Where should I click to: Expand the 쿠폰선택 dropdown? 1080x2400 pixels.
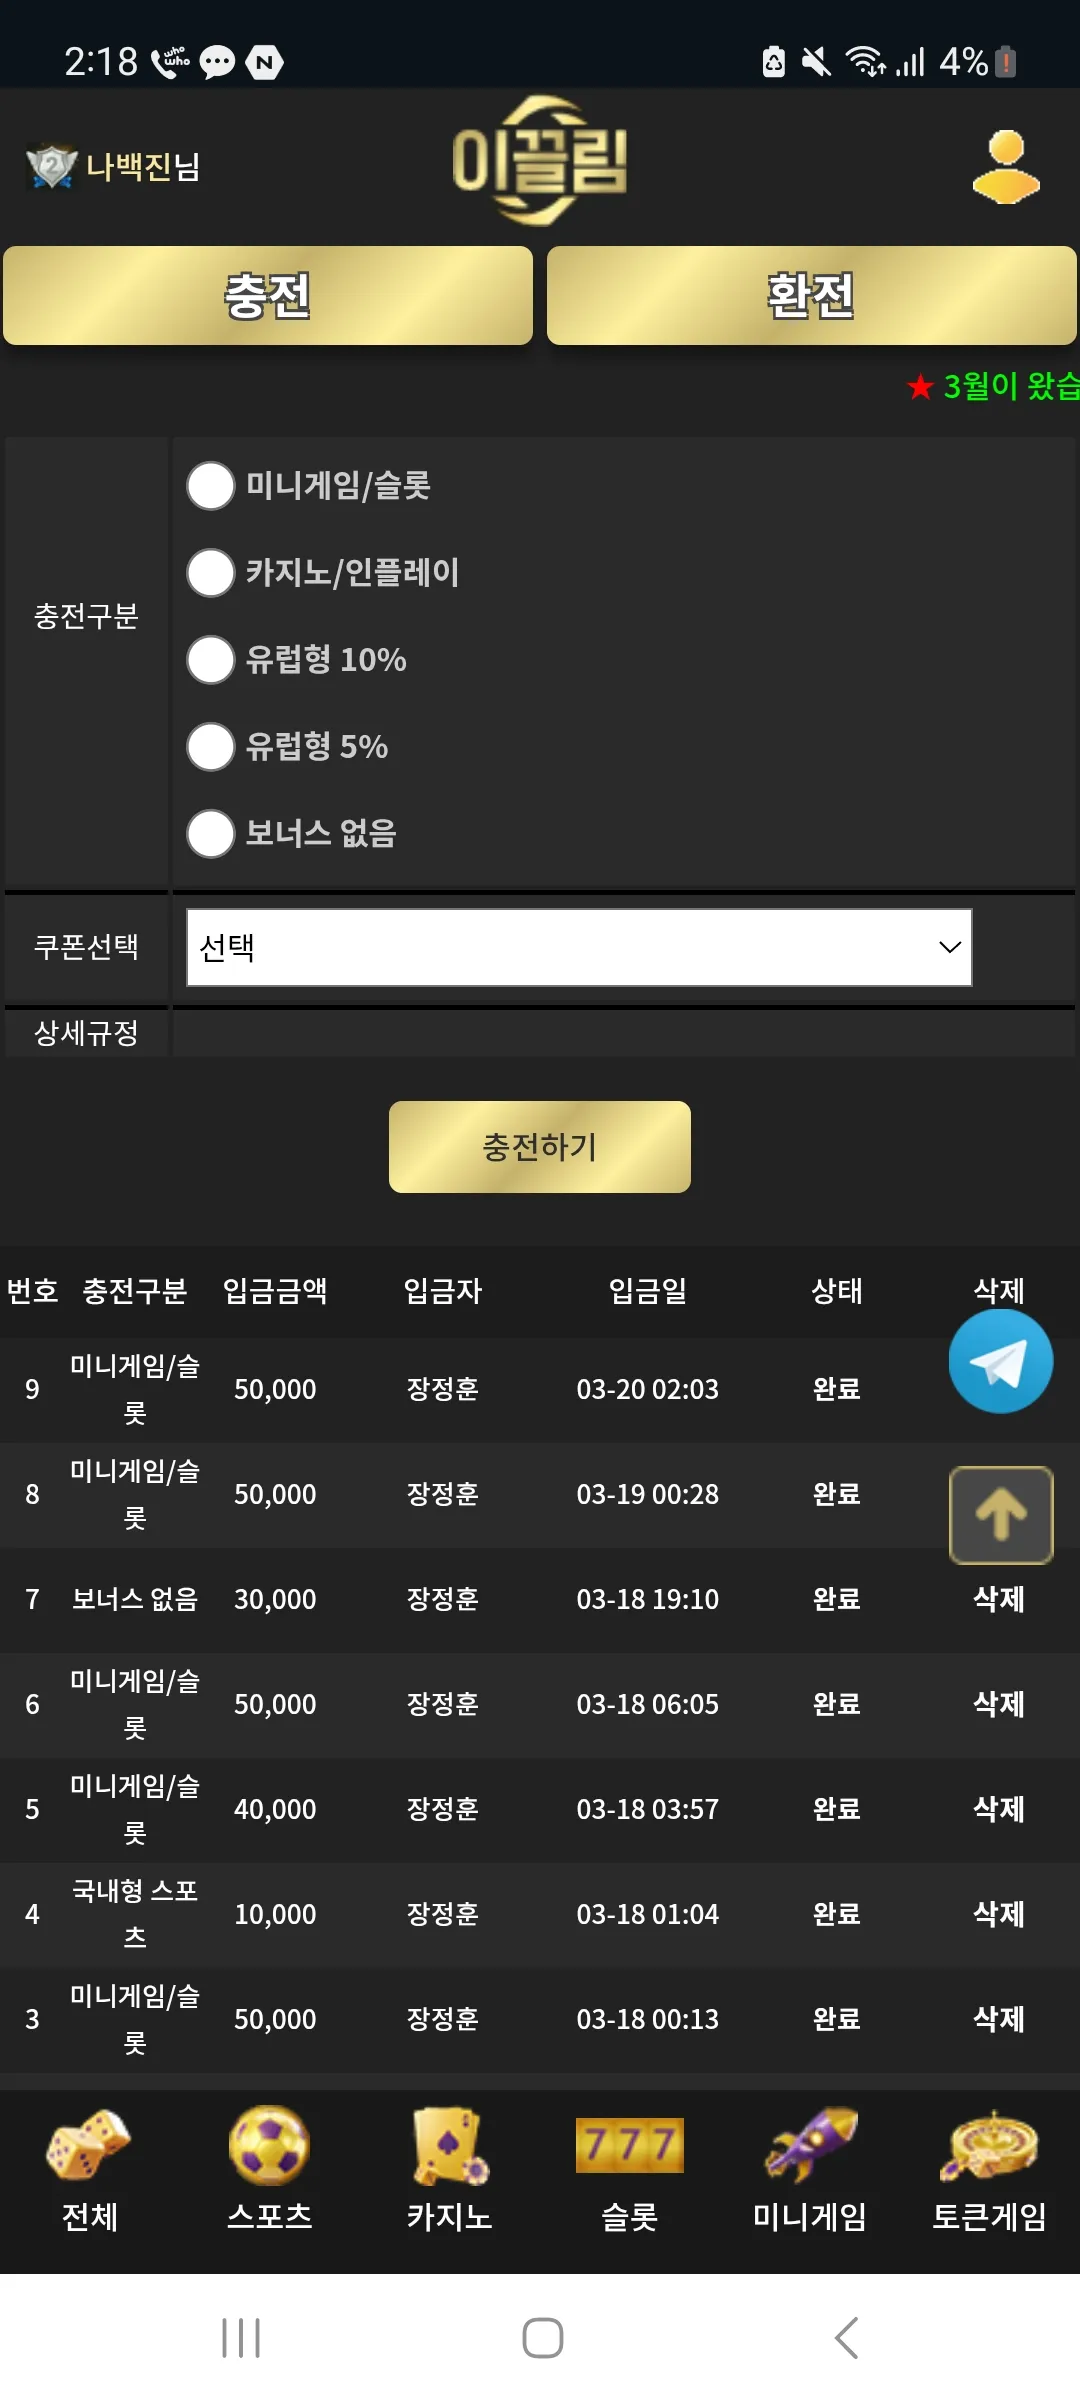[x=579, y=947]
